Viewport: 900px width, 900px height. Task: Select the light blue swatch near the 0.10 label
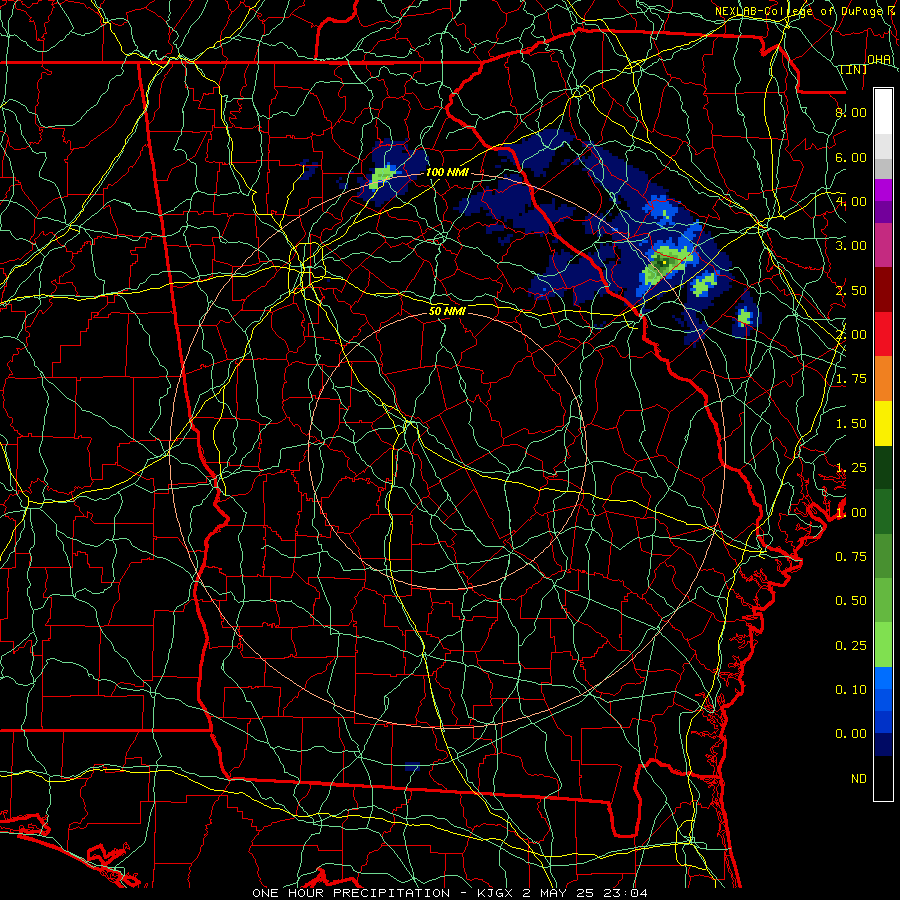click(x=883, y=678)
